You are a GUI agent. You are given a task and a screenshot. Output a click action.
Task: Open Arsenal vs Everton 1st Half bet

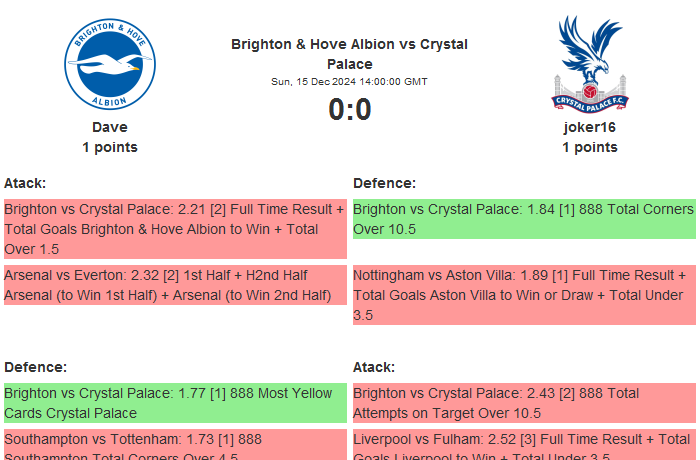point(175,285)
